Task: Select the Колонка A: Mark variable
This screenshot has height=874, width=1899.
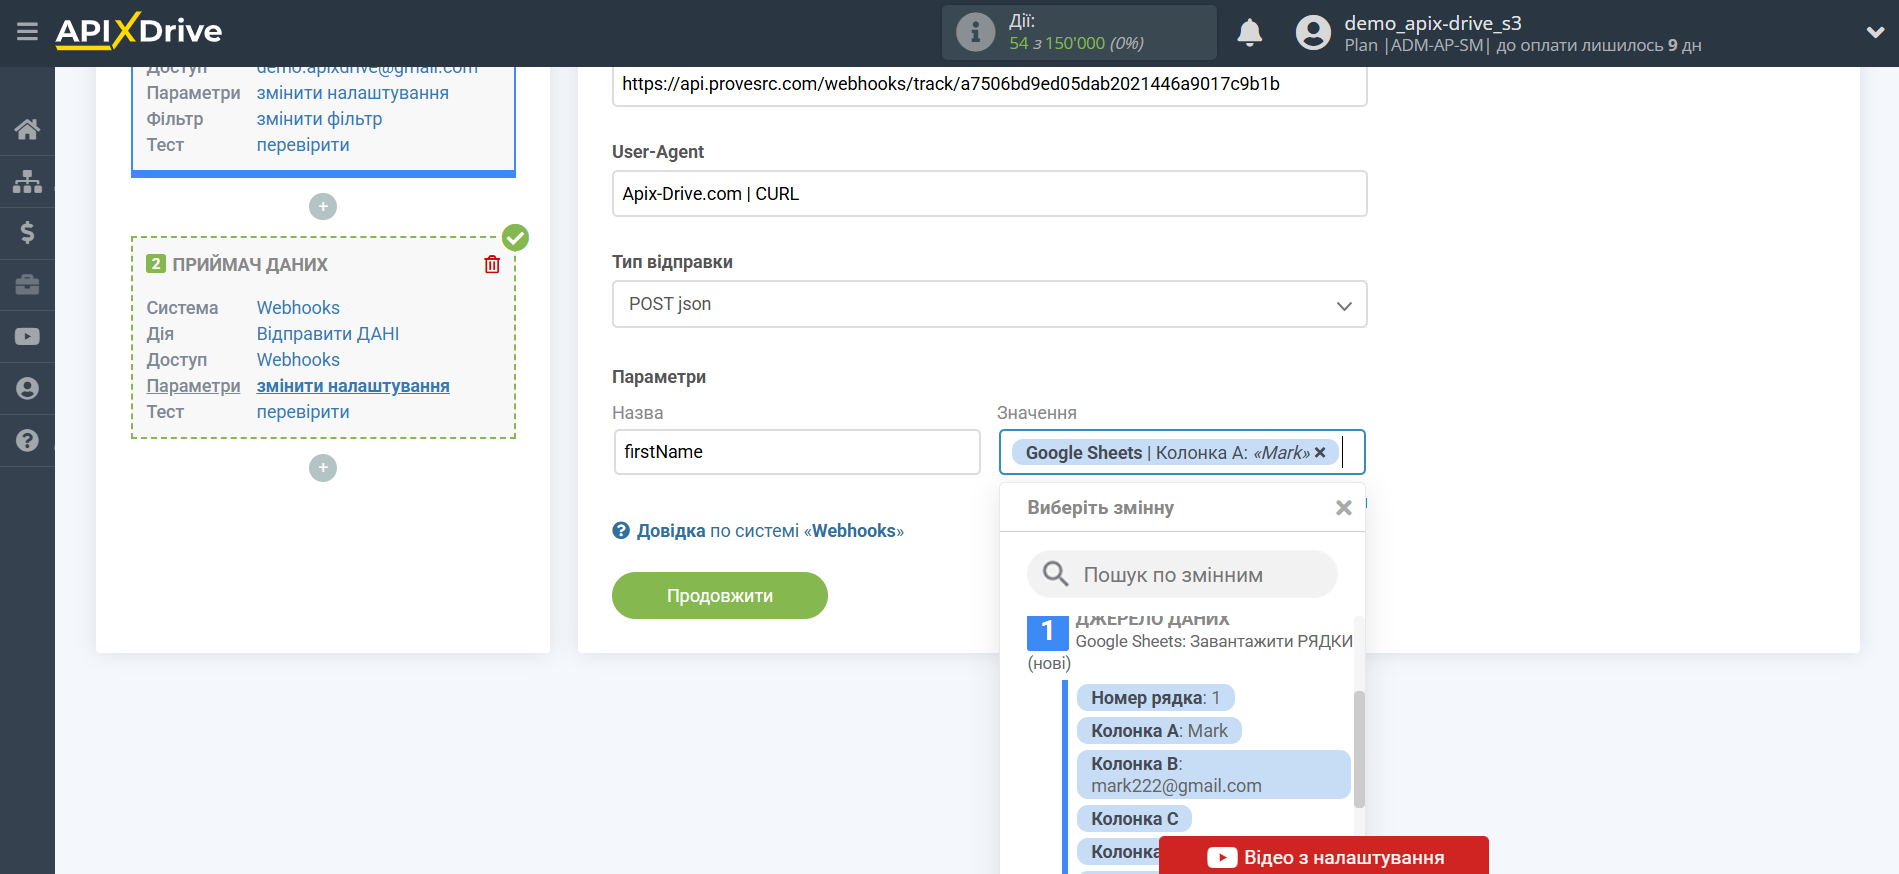Action: [x=1159, y=731]
